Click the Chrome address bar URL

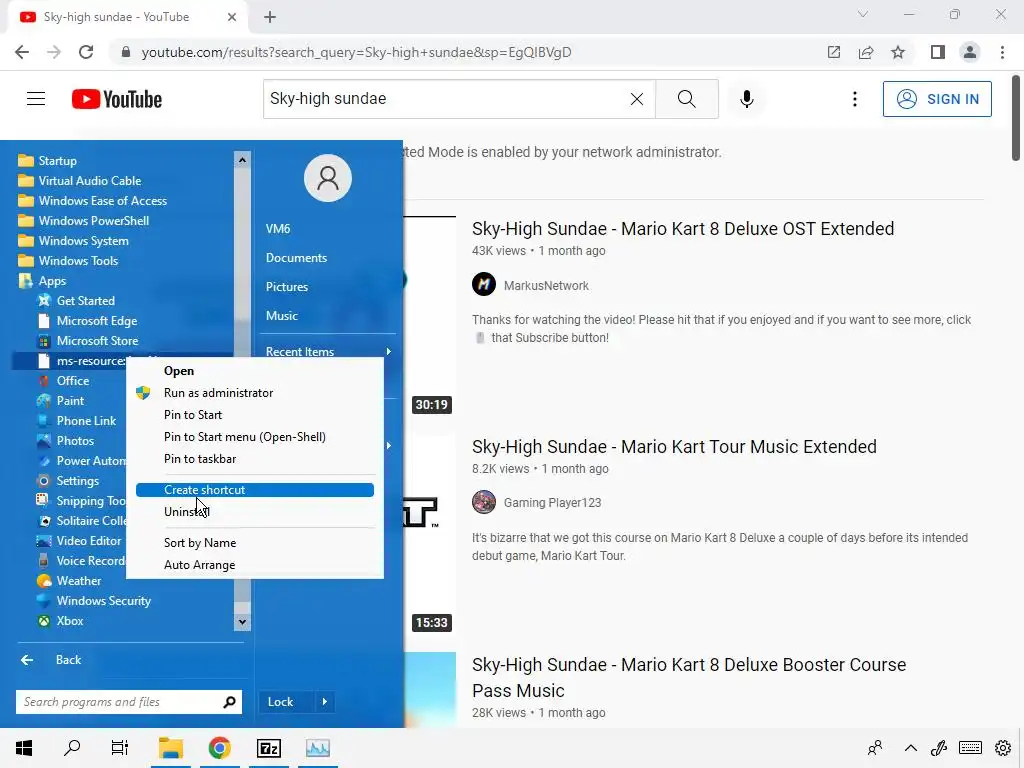pyautogui.click(x=356, y=52)
